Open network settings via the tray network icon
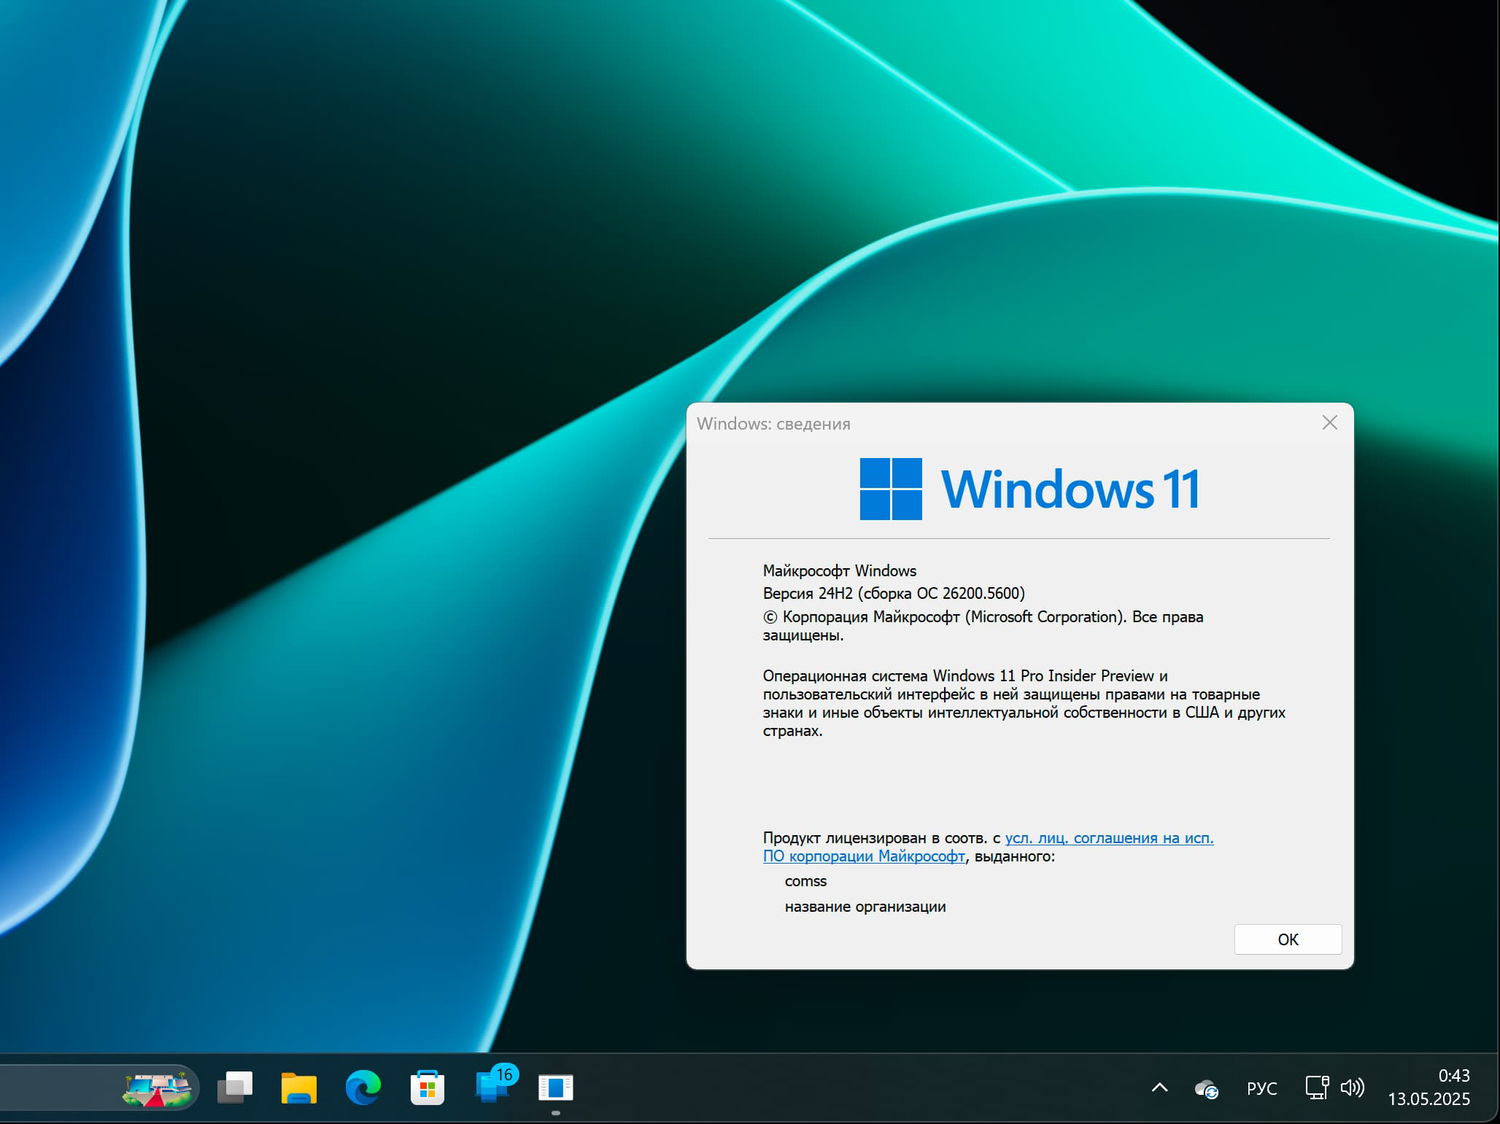The image size is (1500, 1124). (x=1315, y=1087)
